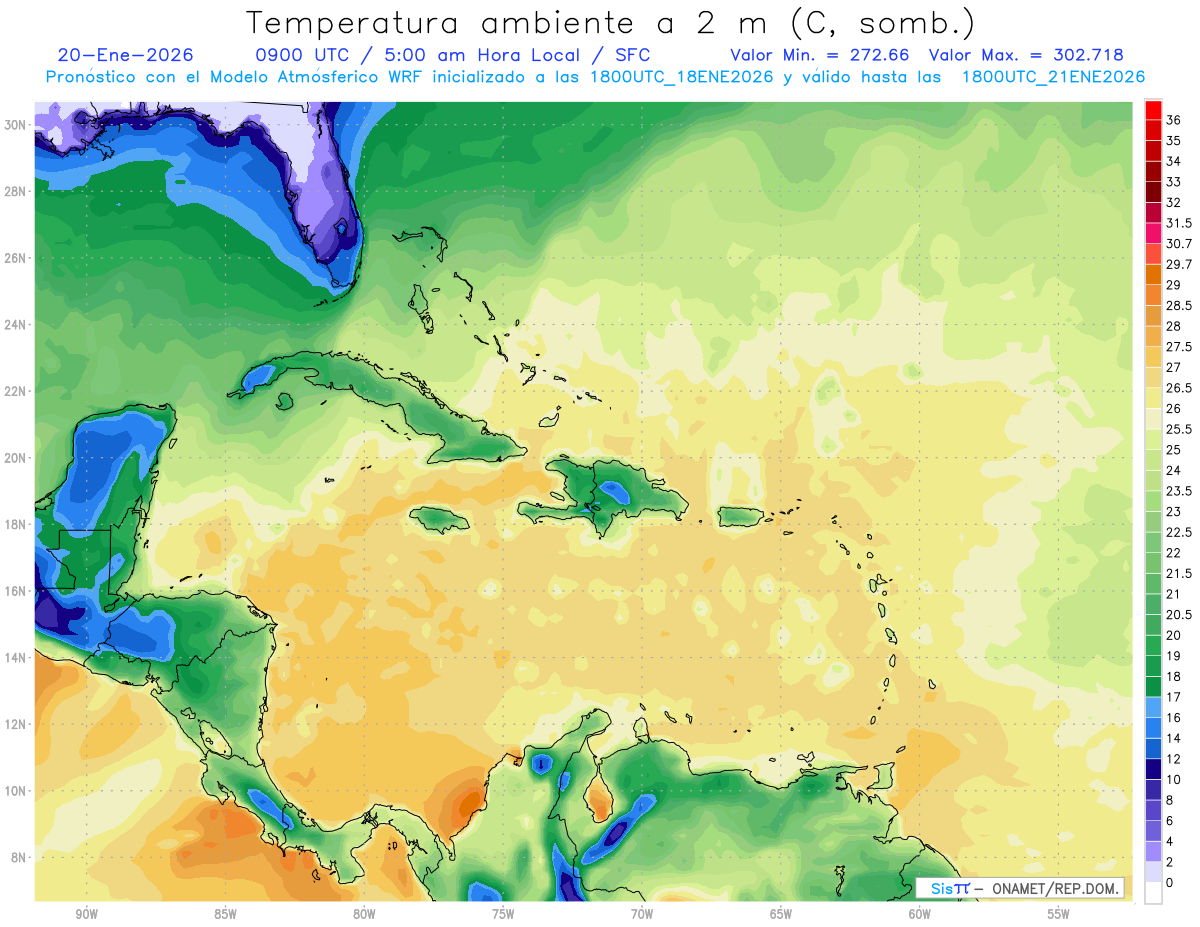Click the '26.5' legend value
Screen dimensions: 1200x927
click(x=1178, y=388)
